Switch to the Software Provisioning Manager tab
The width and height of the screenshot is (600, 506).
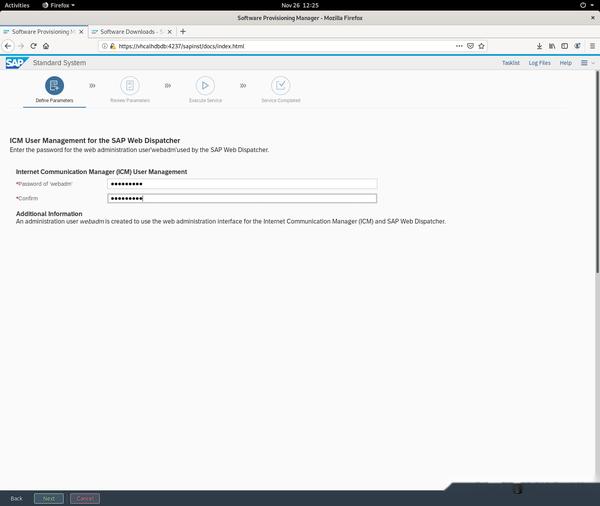(44, 32)
